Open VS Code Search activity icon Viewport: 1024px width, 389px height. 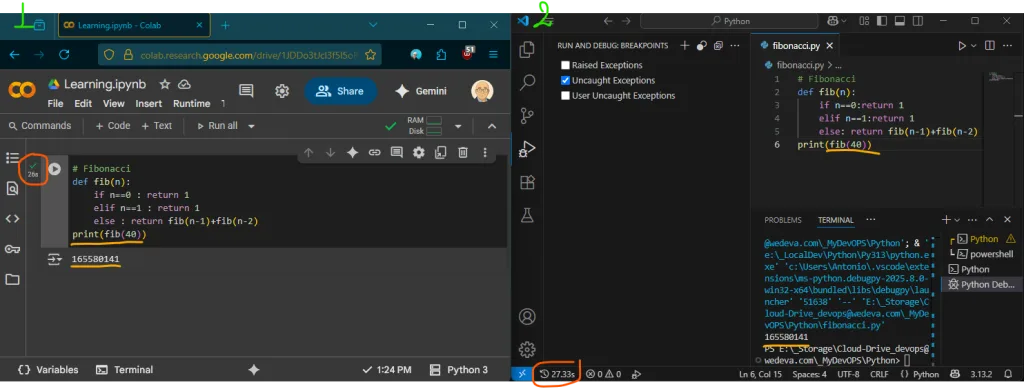pyautogui.click(x=527, y=83)
